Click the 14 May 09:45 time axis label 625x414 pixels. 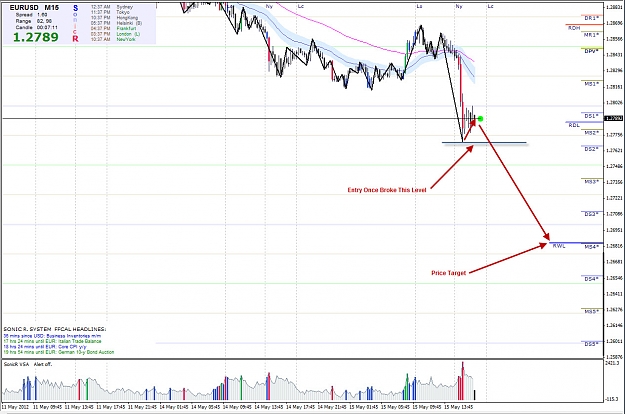[x=237, y=407]
